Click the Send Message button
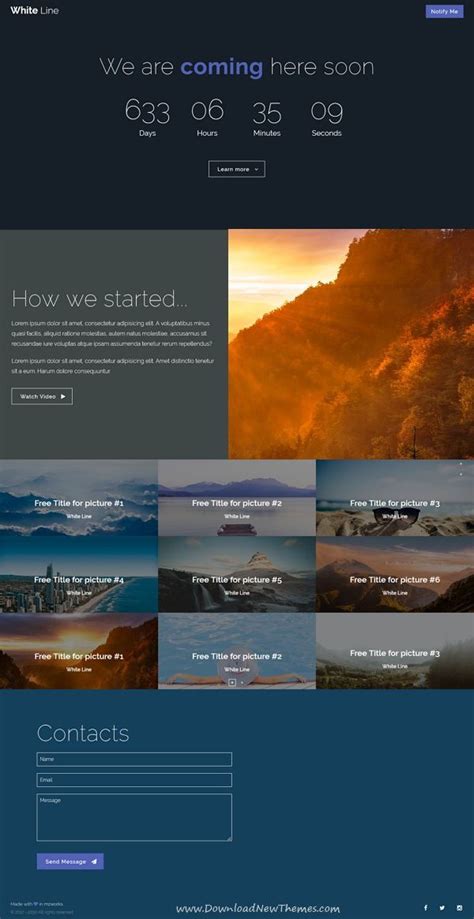 click(x=70, y=862)
